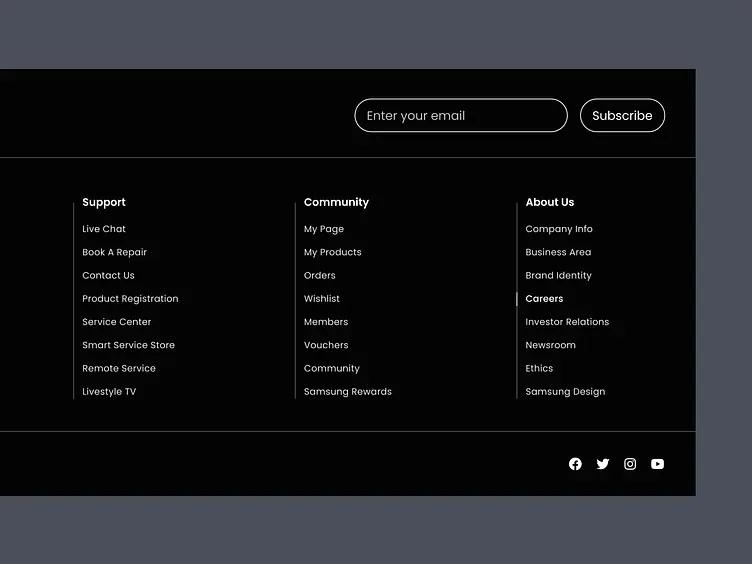752x564 pixels.
Task: Open Livestyle TV link
Action: point(109,391)
